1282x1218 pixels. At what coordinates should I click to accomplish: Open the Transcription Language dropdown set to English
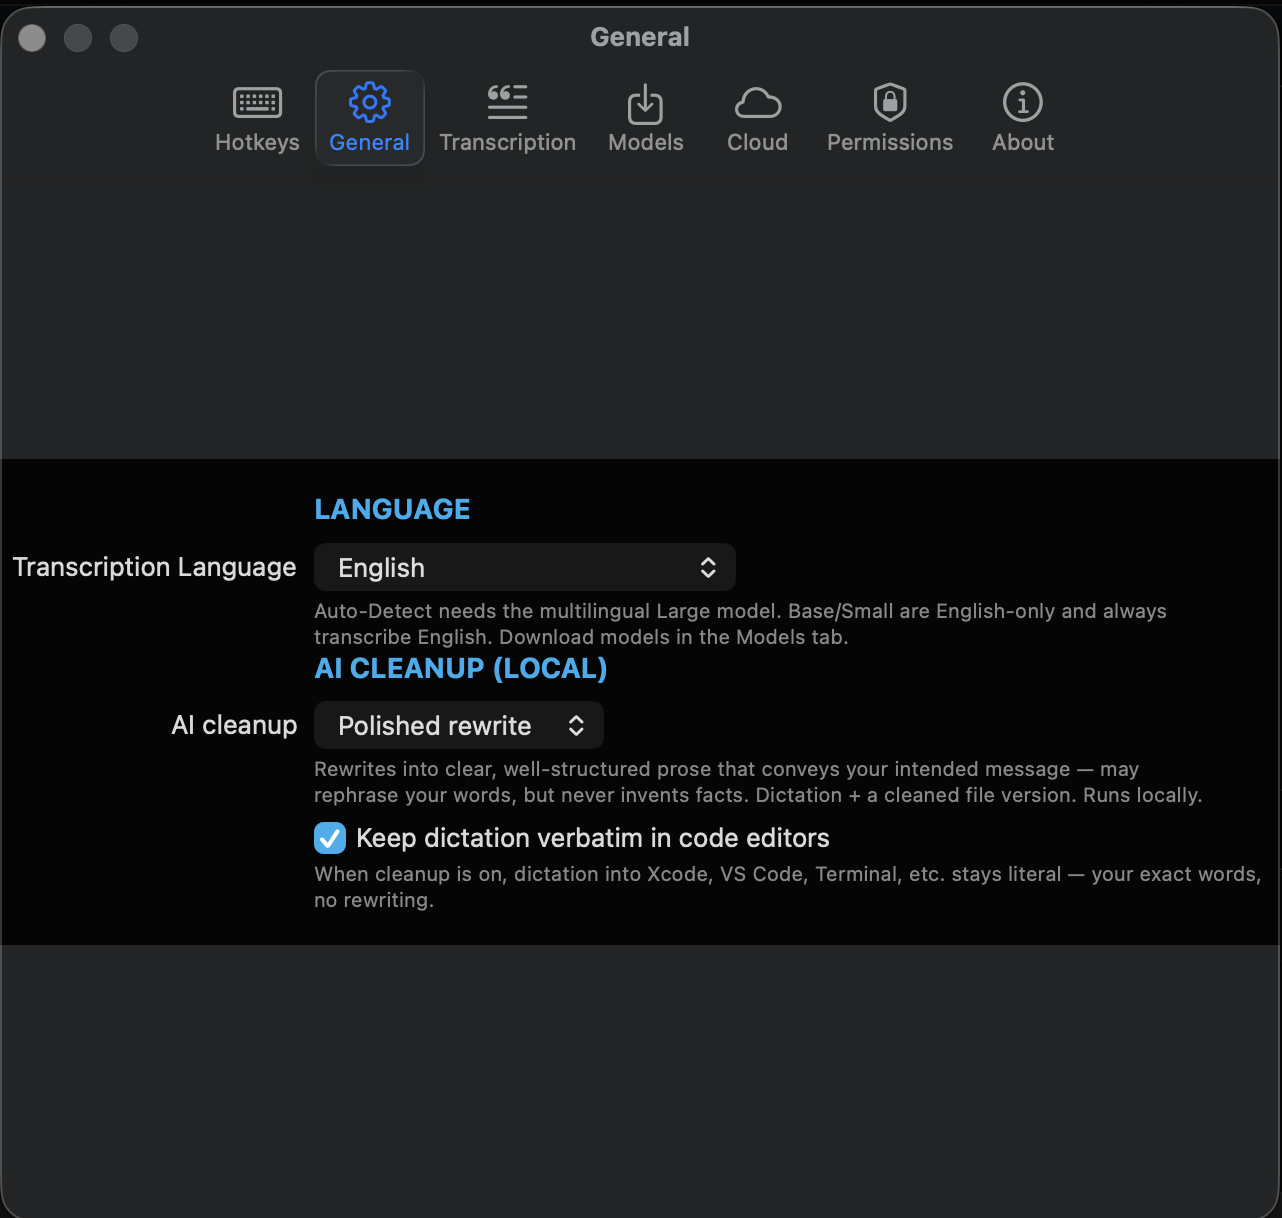pos(525,568)
